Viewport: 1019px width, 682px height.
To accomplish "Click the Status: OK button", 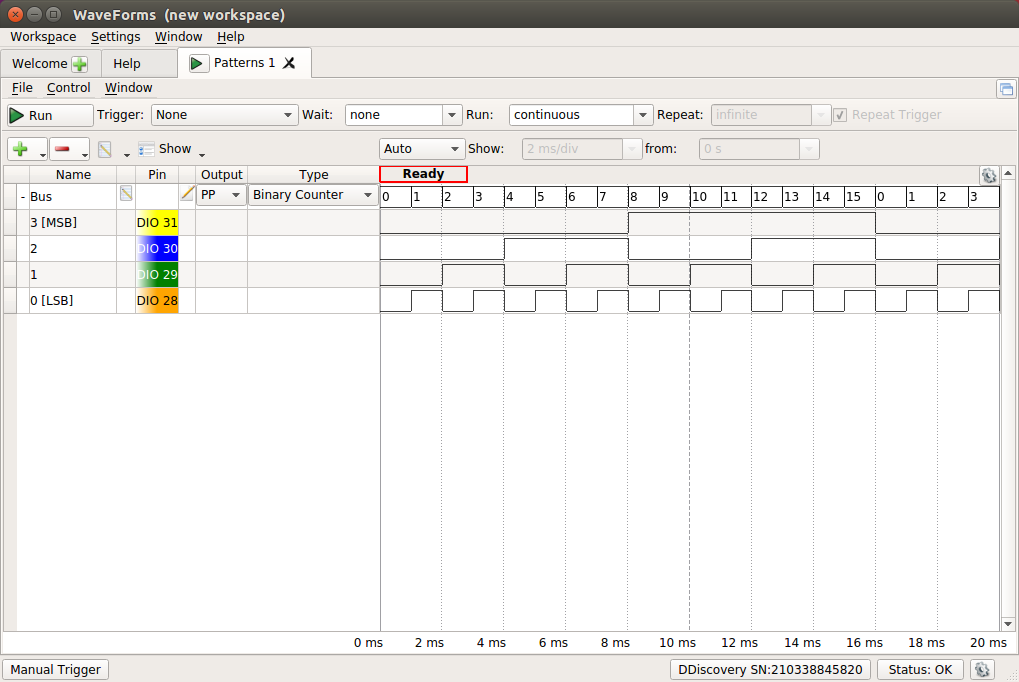I will coord(920,670).
